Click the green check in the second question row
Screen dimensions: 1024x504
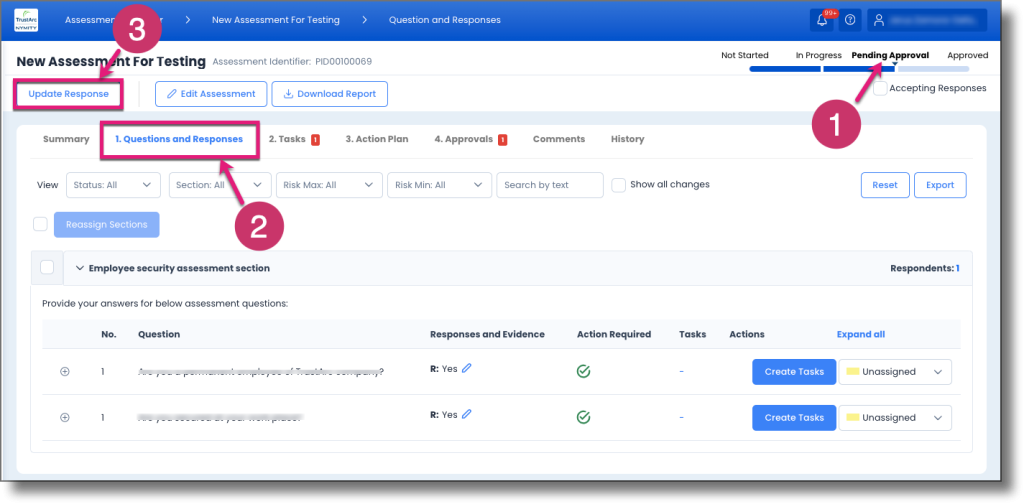tap(583, 417)
